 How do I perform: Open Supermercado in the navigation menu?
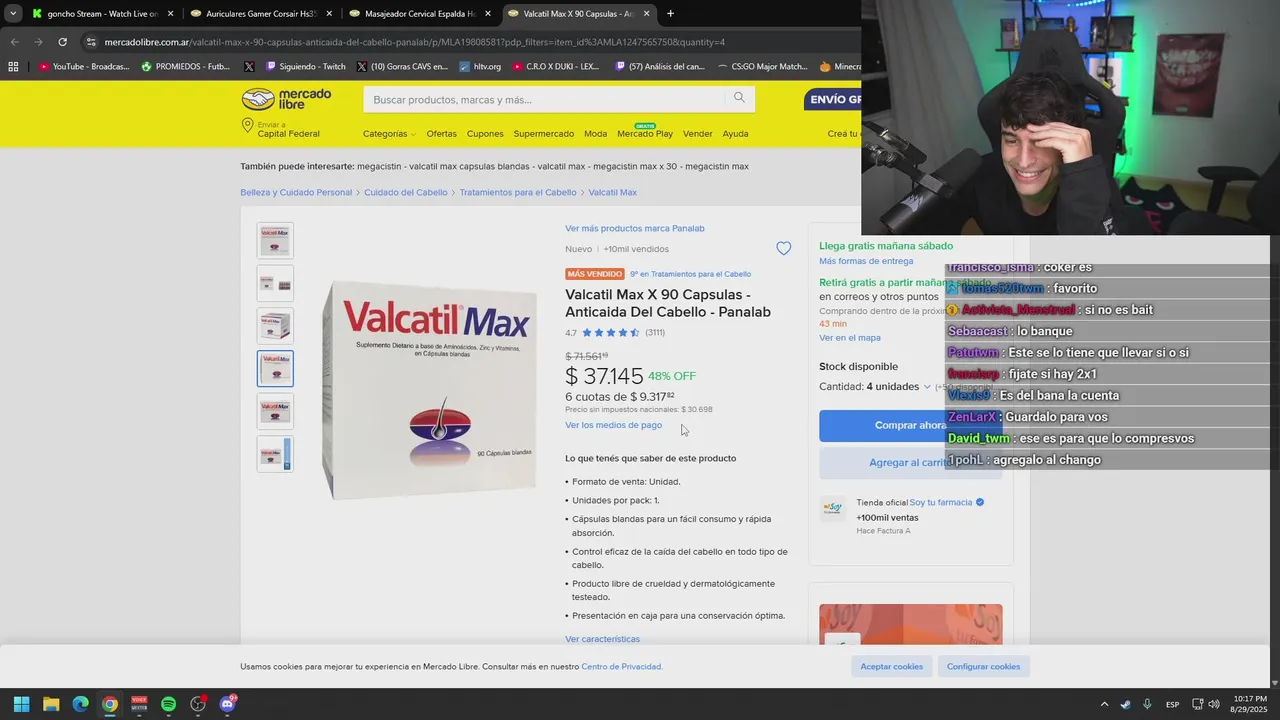[x=544, y=134]
